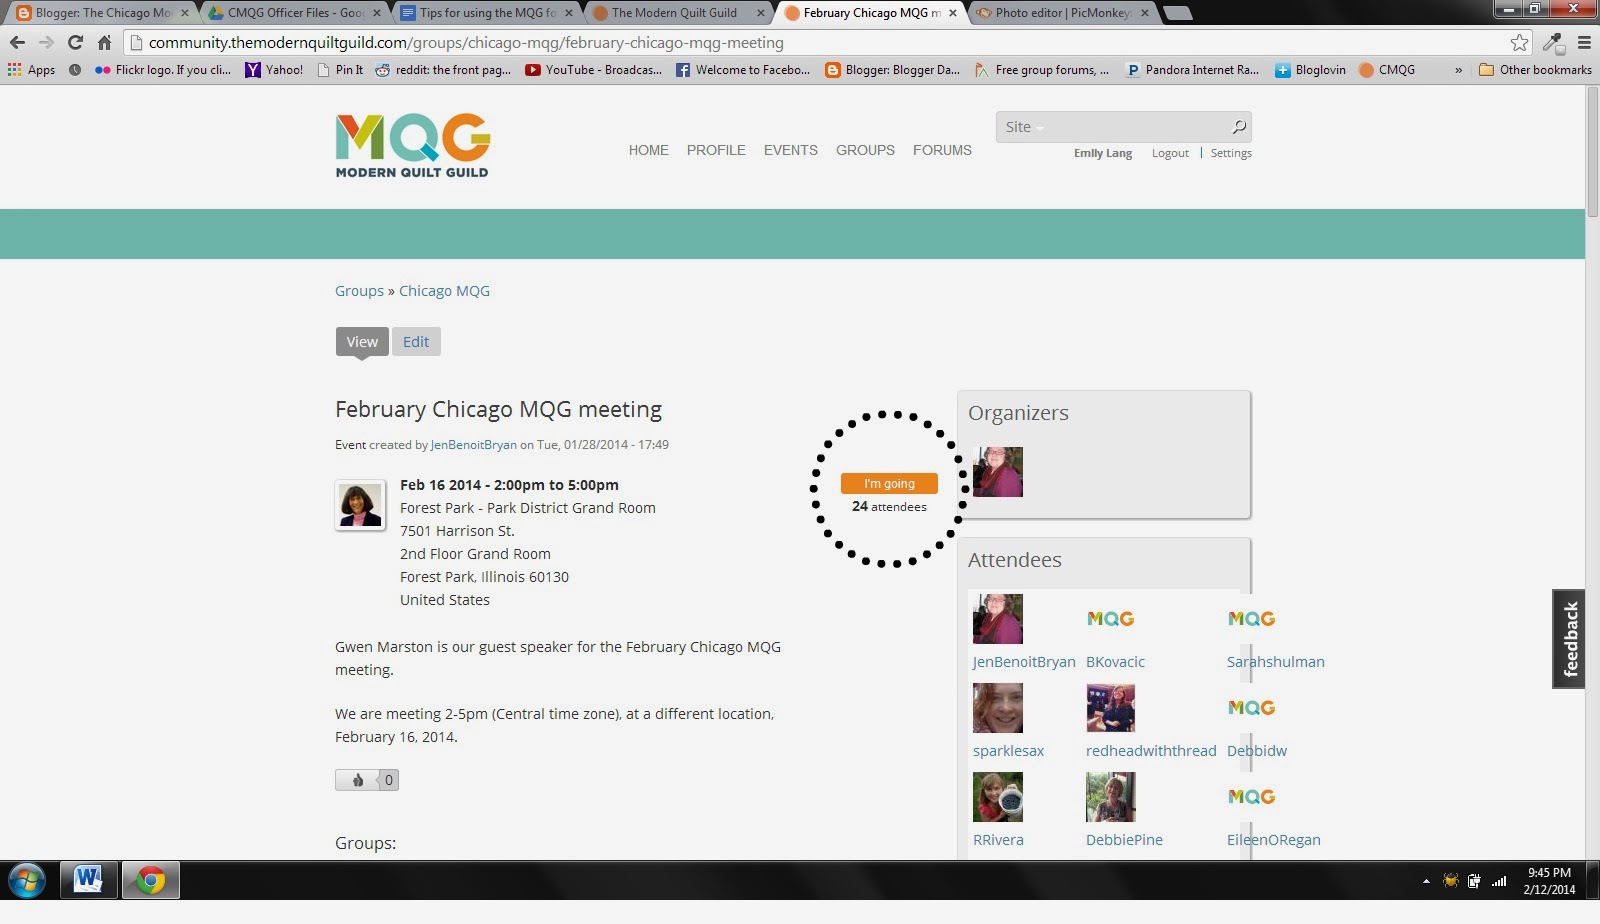Open the EileenORegan attendee name link

(x=1274, y=840)
